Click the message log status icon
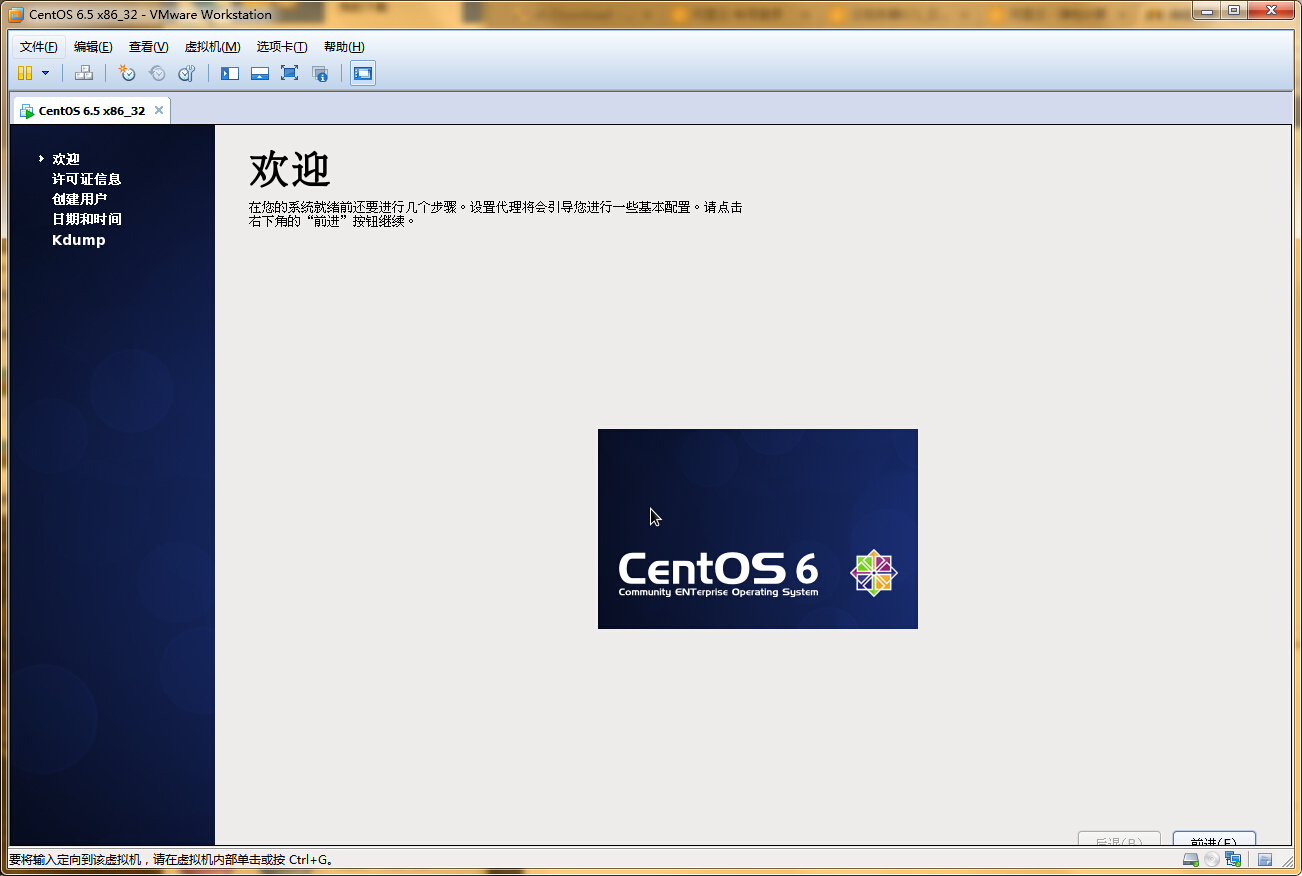Viewport: 1302px width, 876px height. coord(1265,860)
